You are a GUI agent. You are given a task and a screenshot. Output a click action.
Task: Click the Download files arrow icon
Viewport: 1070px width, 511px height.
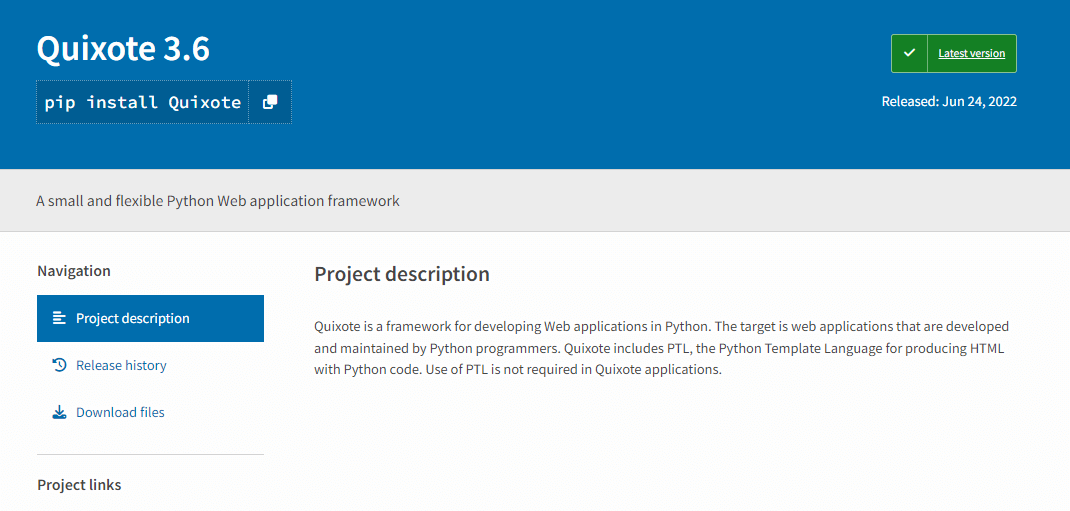(x=59, y=412)
